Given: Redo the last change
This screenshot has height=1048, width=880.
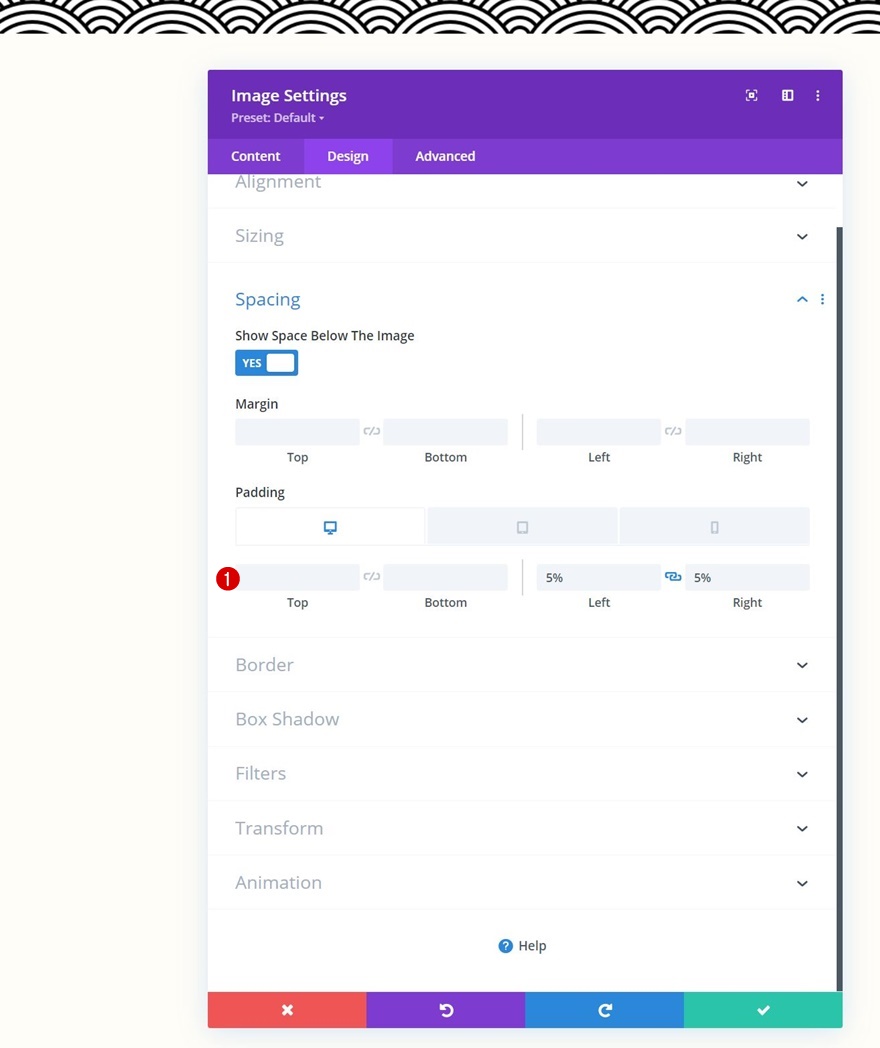Looking at the screenshot, I should [x=605, y=1010].
